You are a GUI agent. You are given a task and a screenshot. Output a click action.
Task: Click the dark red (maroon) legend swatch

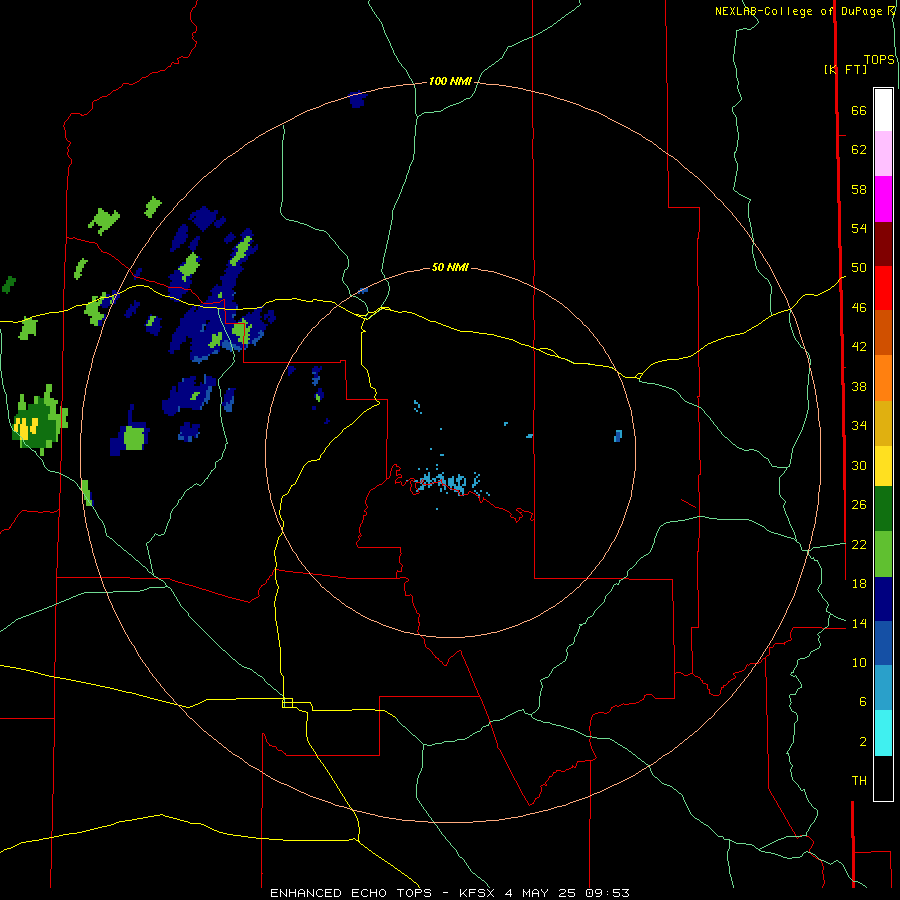tap(883, 244)
